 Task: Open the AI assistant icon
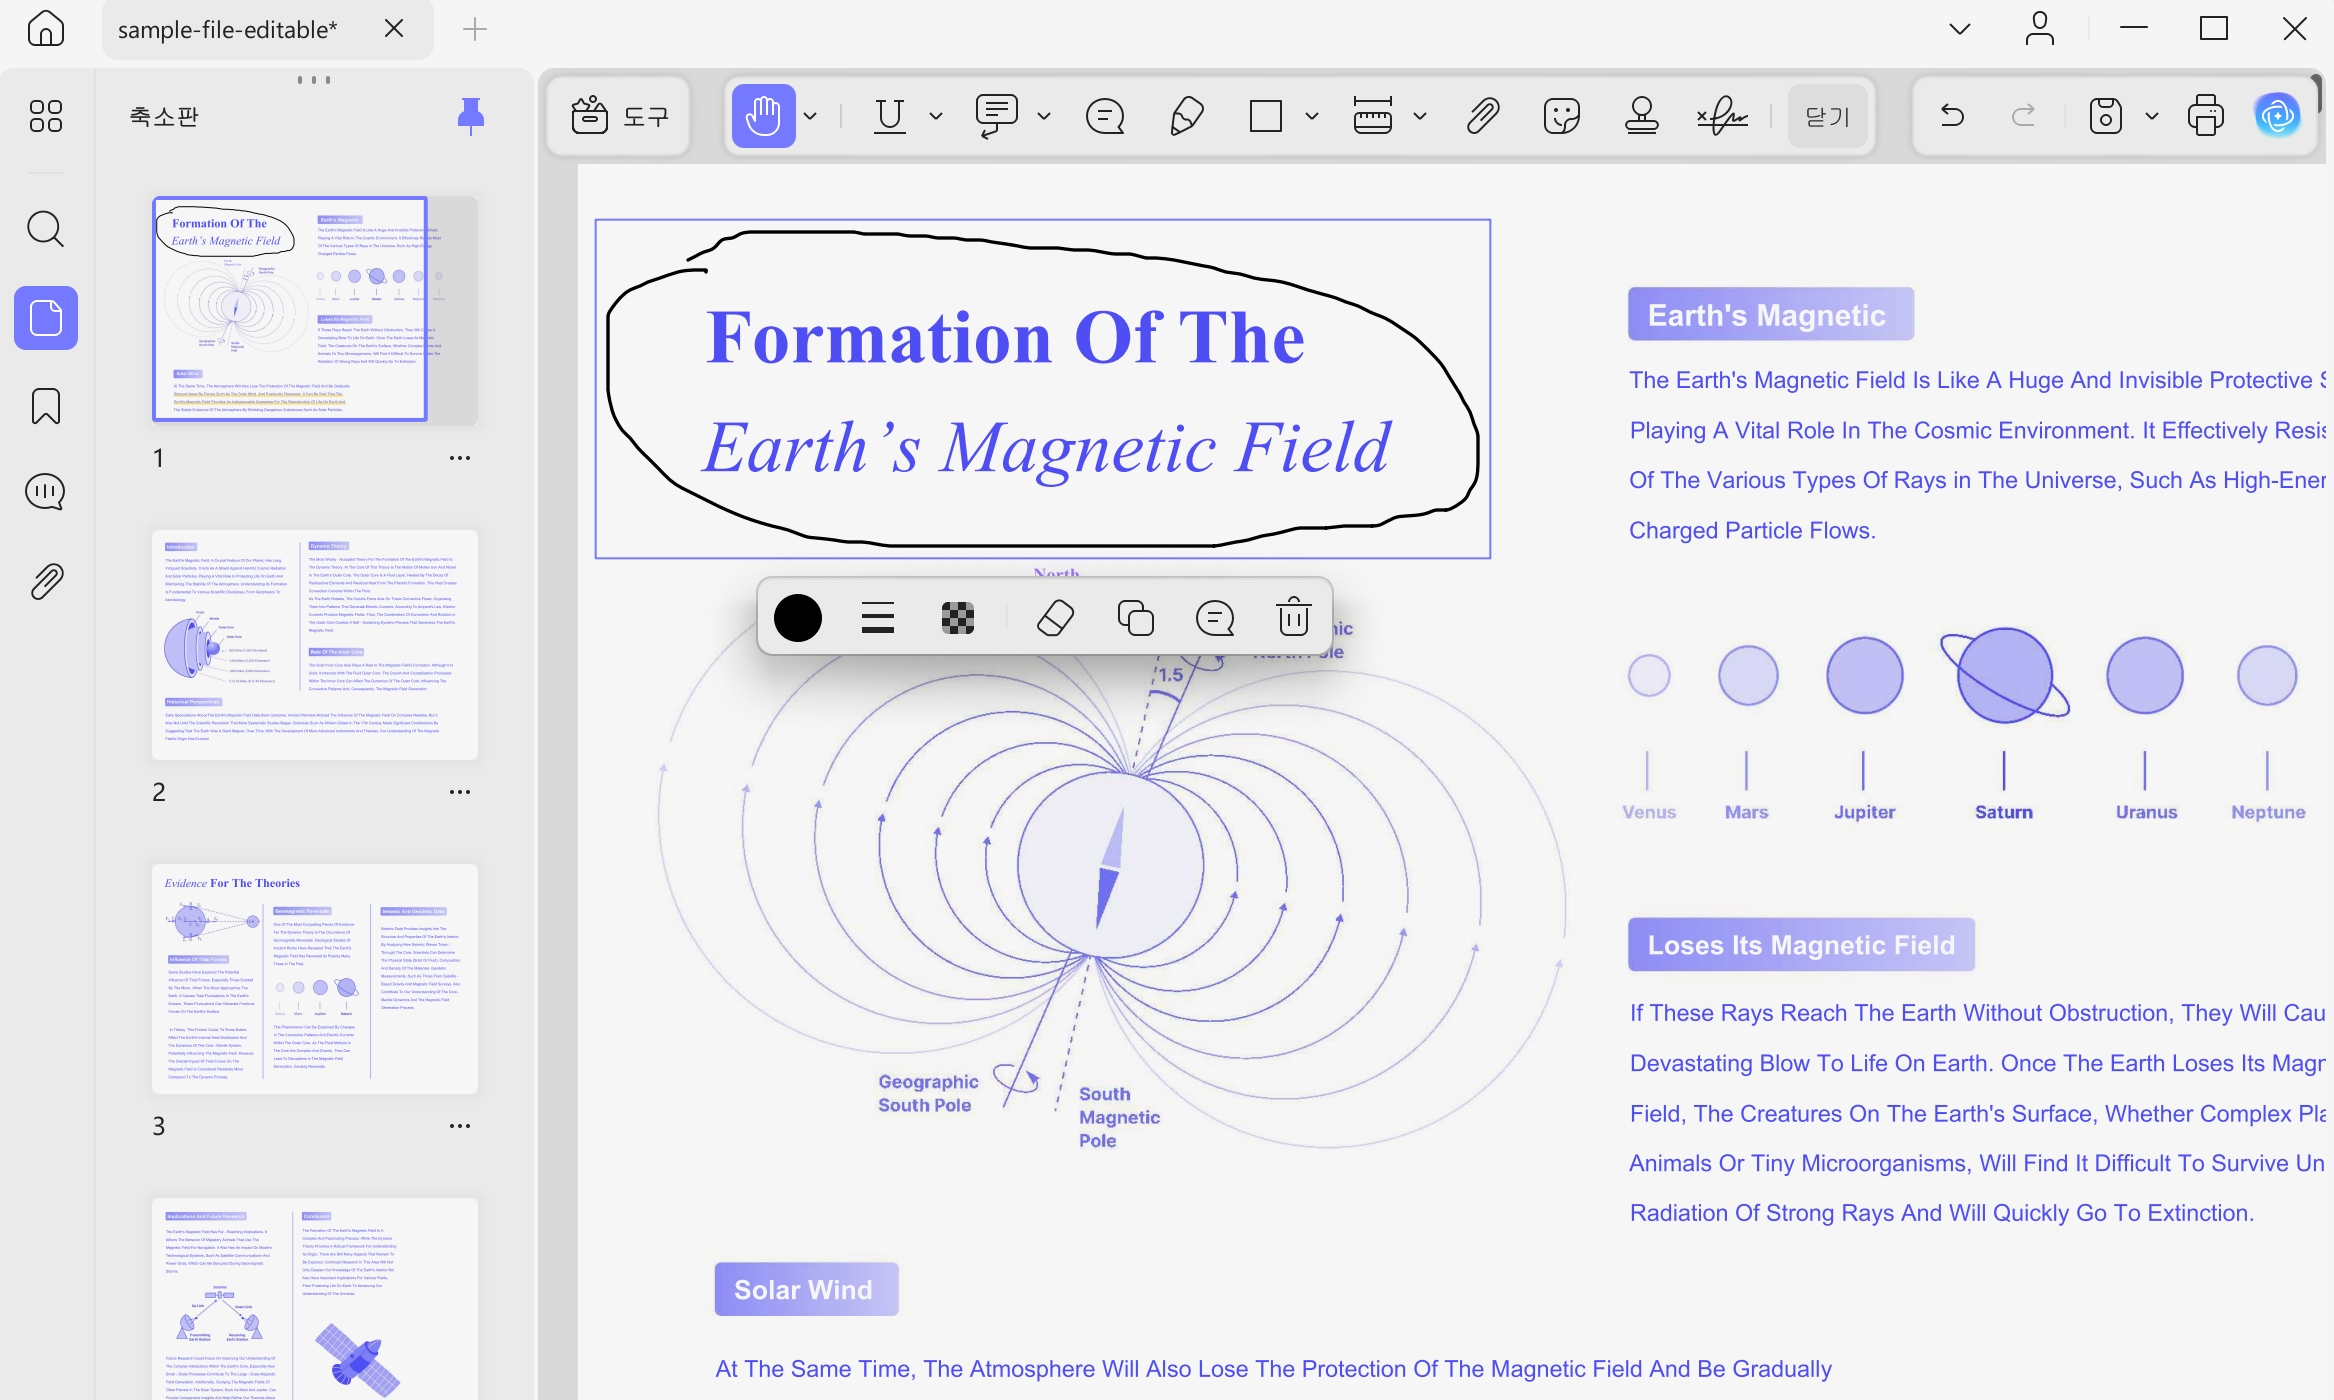(x=2278, y=116)
